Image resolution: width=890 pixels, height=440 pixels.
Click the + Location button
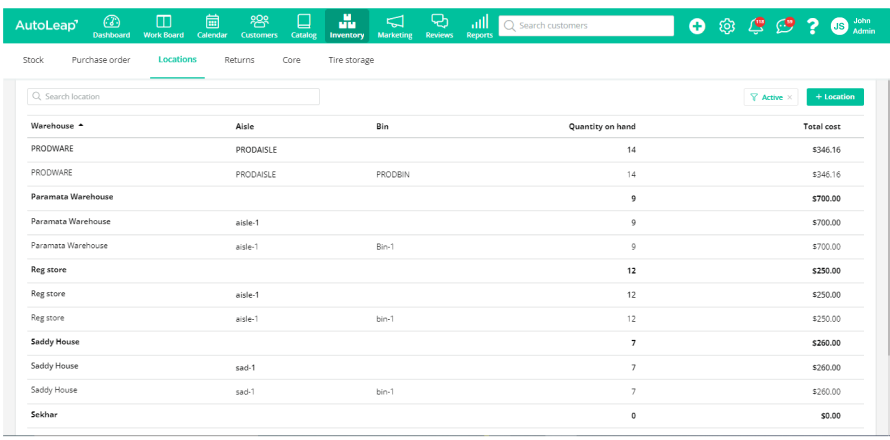[835, 97]
